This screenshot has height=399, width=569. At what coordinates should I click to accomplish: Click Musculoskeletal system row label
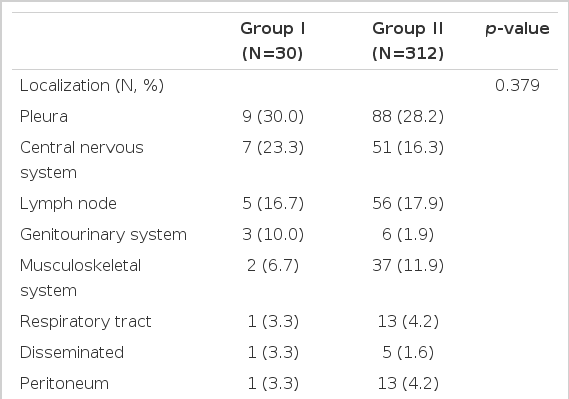click(x=81, y=278)
